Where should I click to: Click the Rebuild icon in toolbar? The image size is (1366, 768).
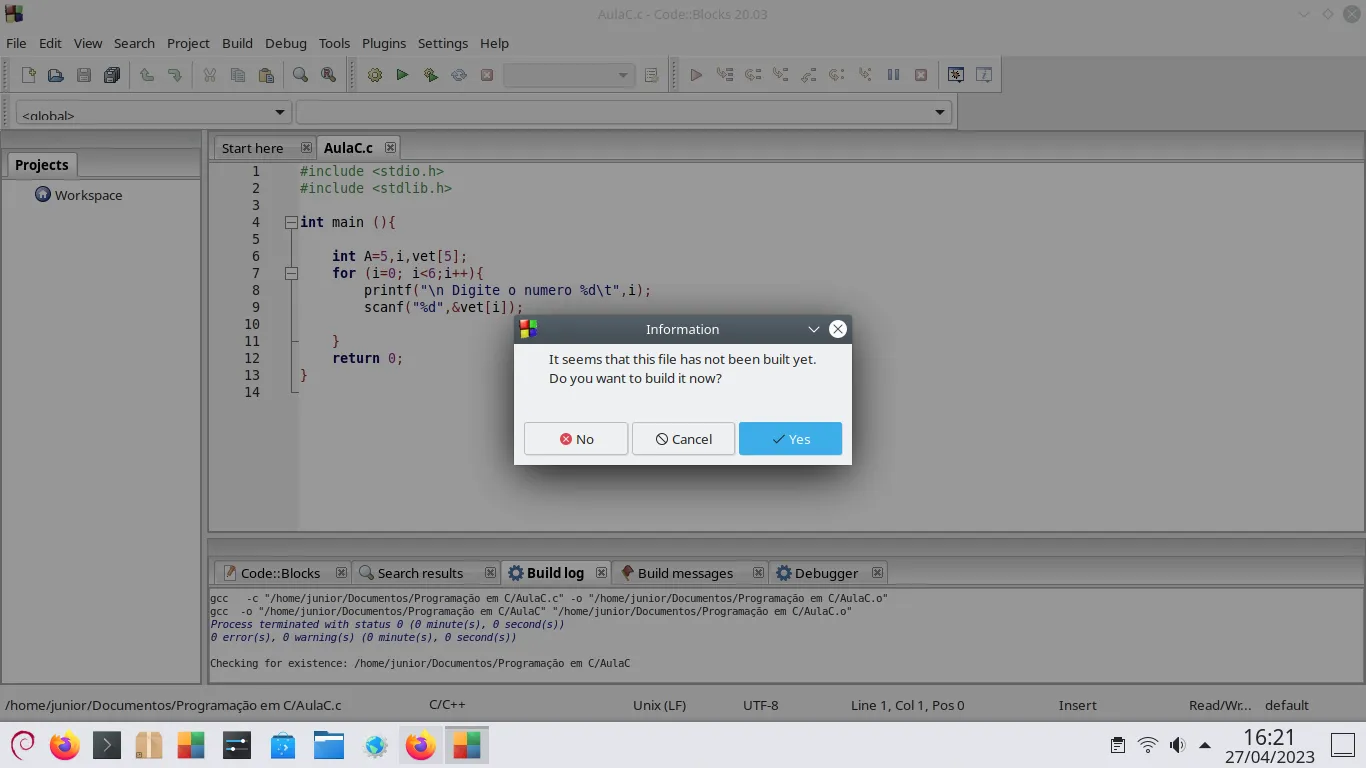(x=459, y=75)
